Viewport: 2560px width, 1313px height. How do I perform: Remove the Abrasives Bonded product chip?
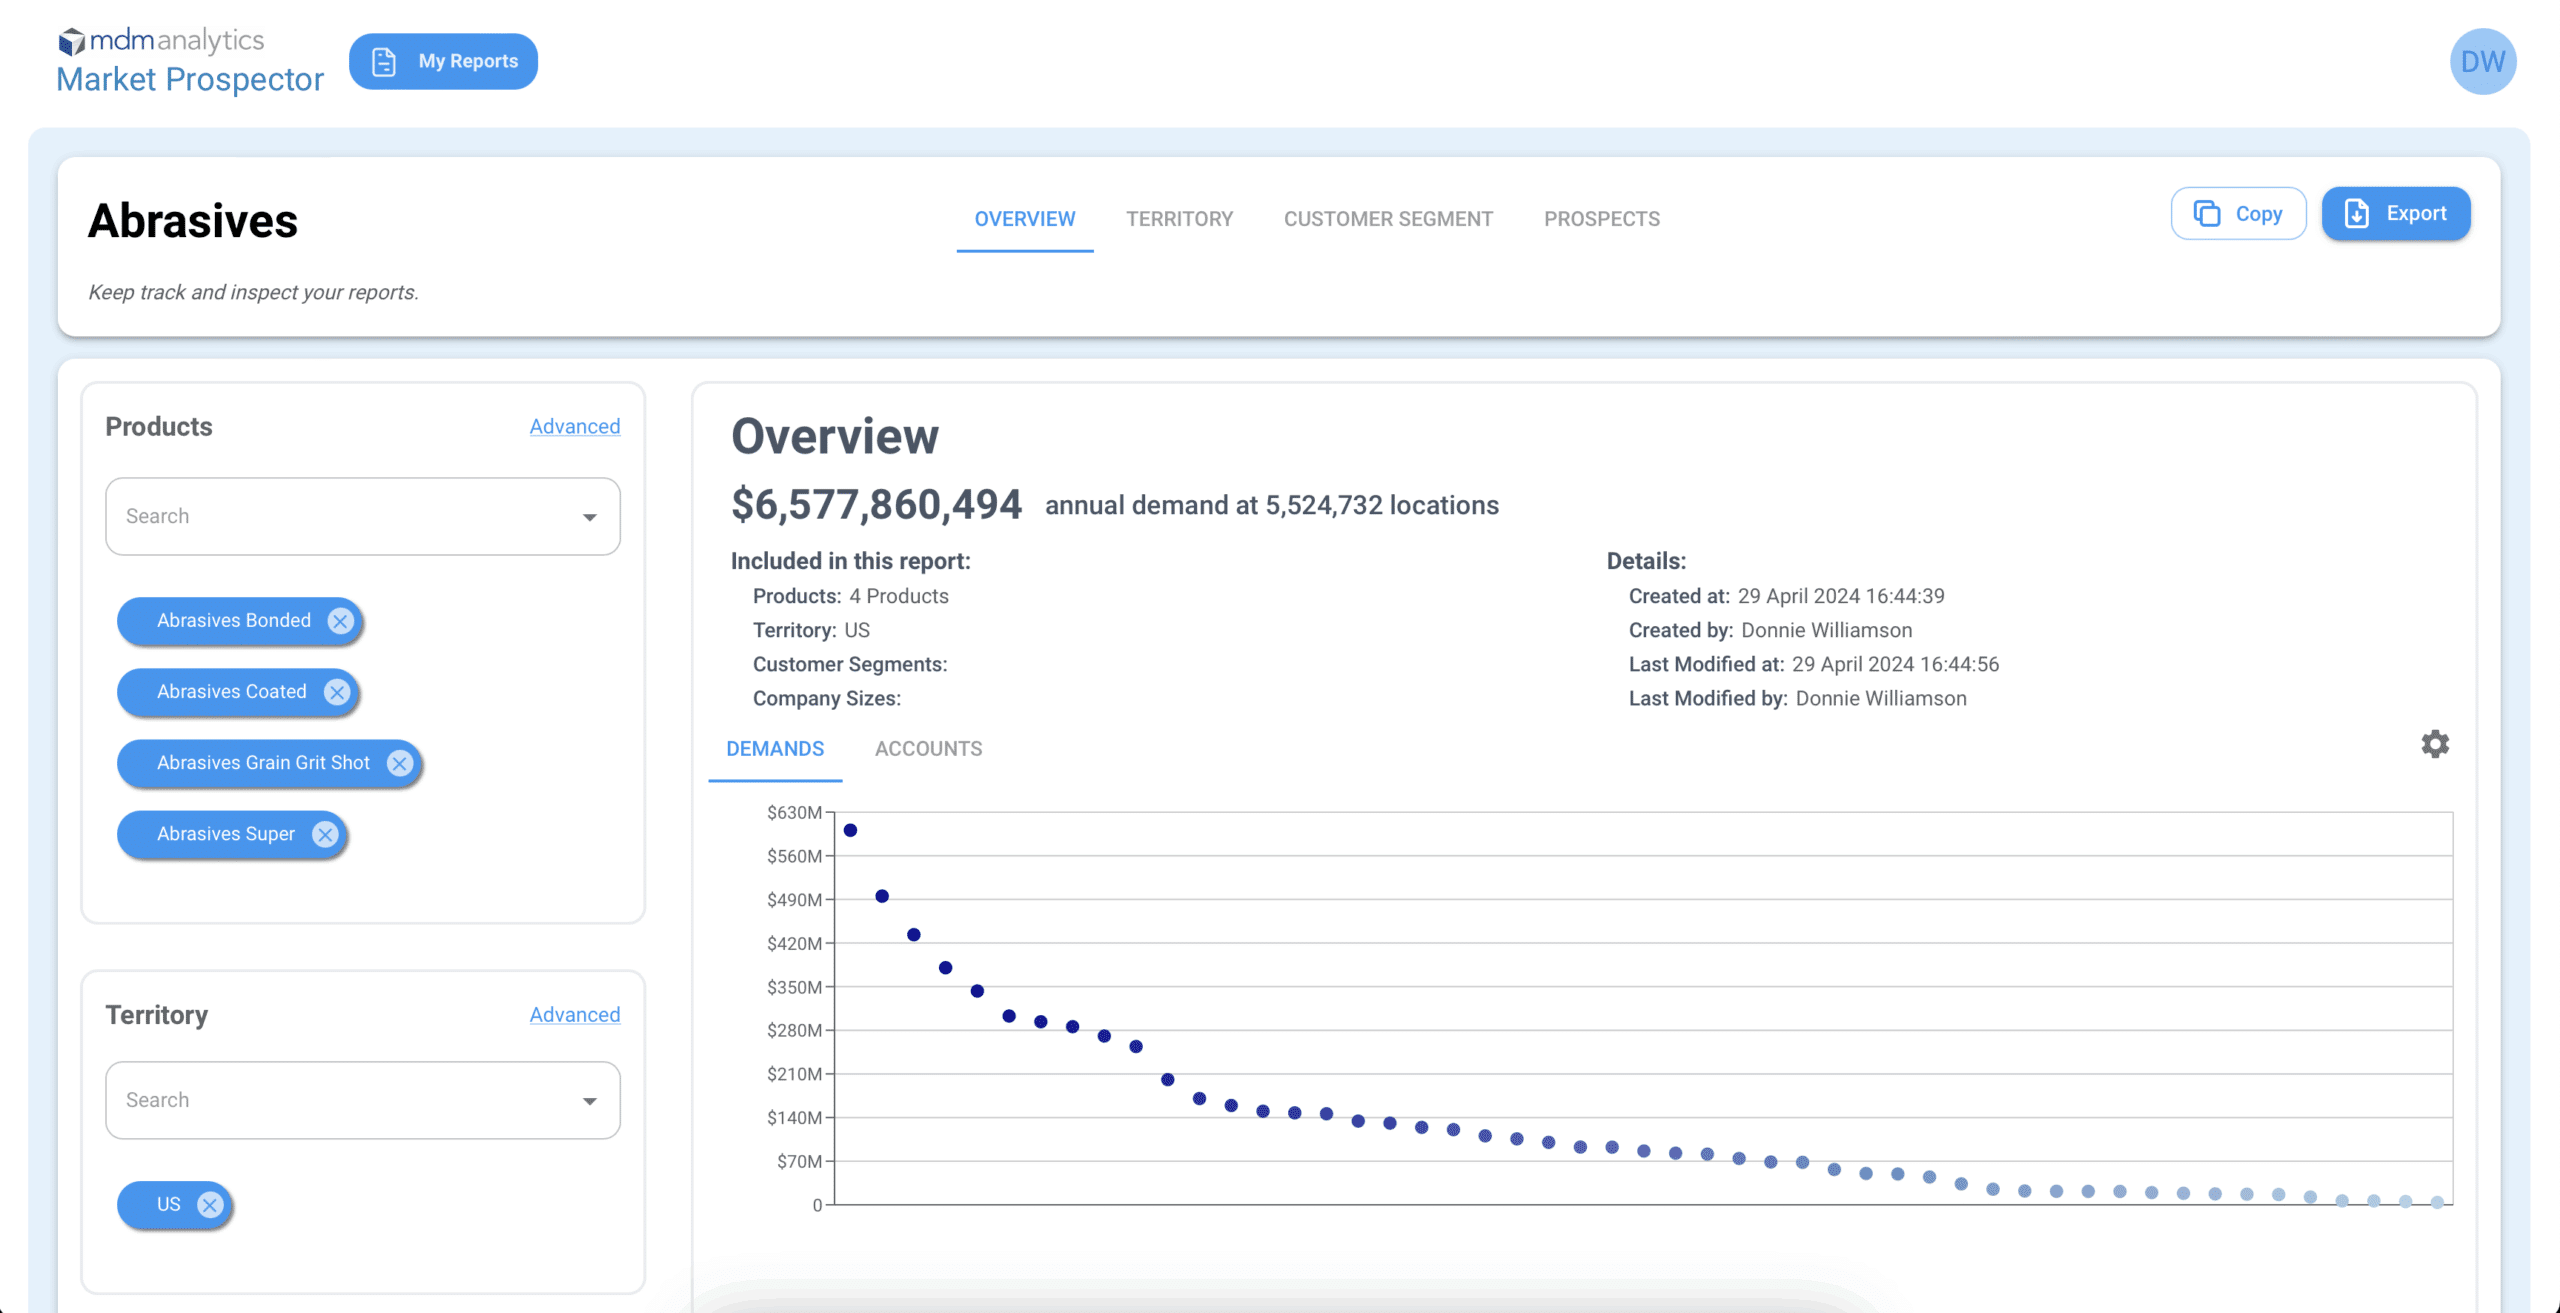click(341, 621)
